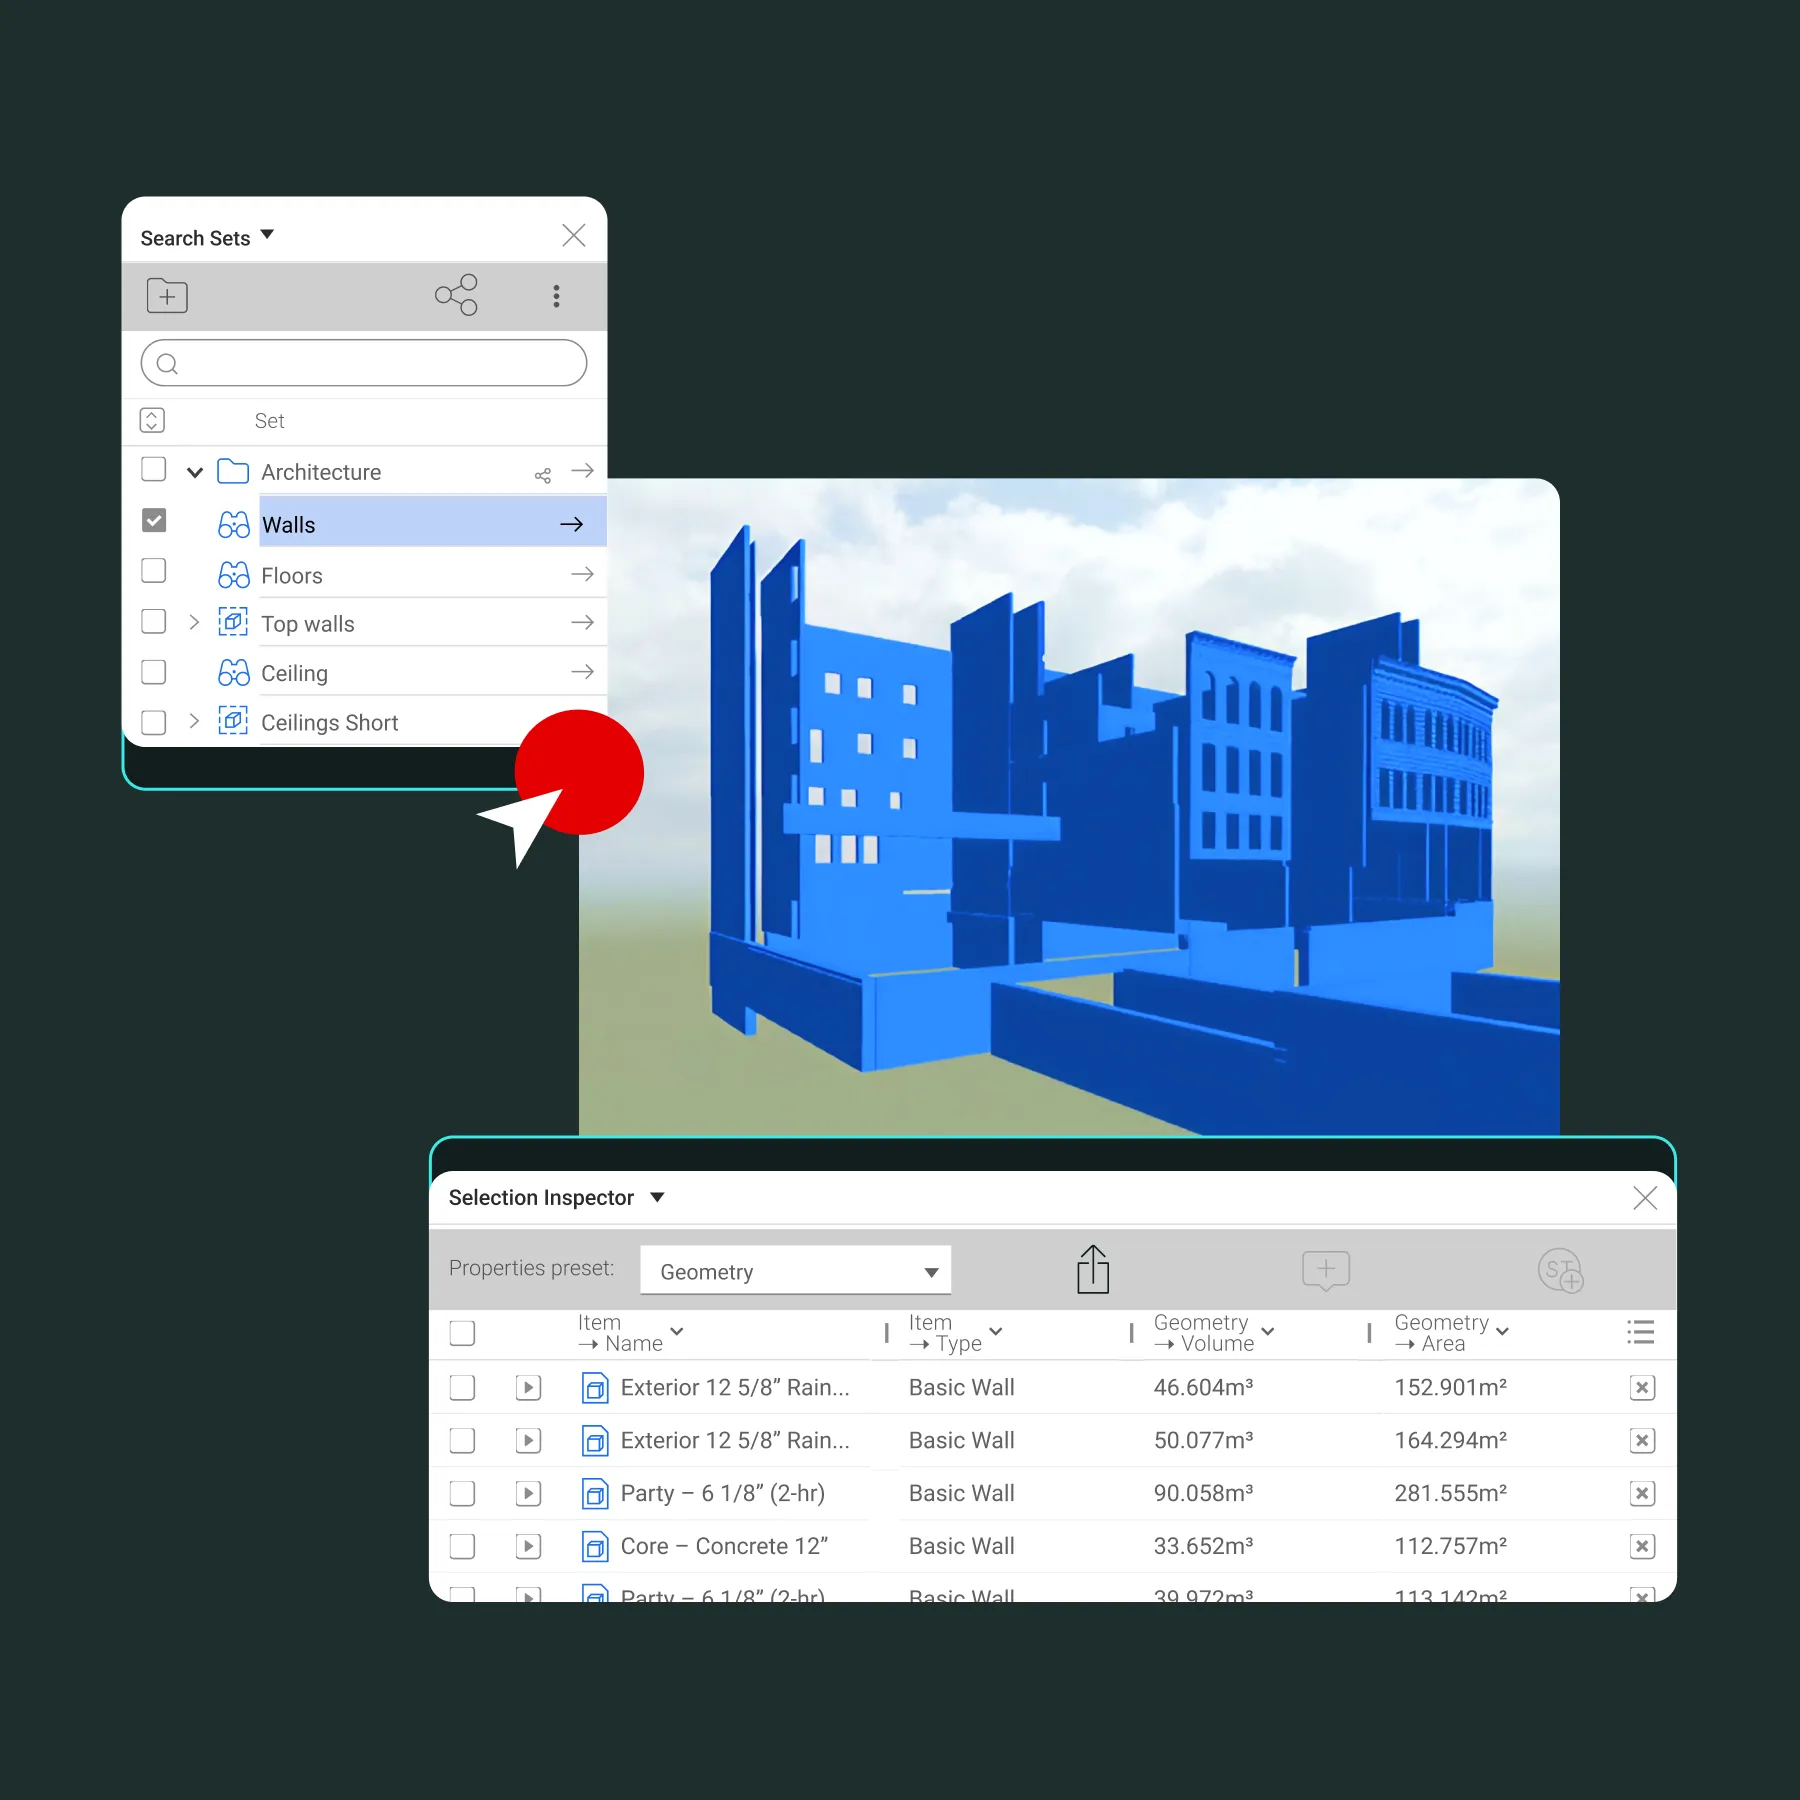Open the Selection Inspector title dropdown
The height and width of the screenshot is (1800, 1800).
coord(658,1197)
